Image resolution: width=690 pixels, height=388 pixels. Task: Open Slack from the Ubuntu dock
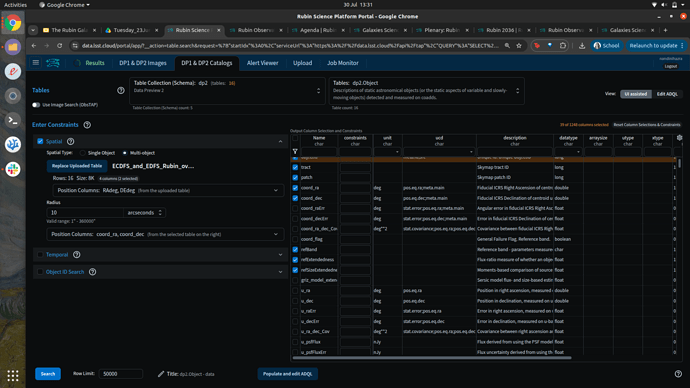(13, 169)
